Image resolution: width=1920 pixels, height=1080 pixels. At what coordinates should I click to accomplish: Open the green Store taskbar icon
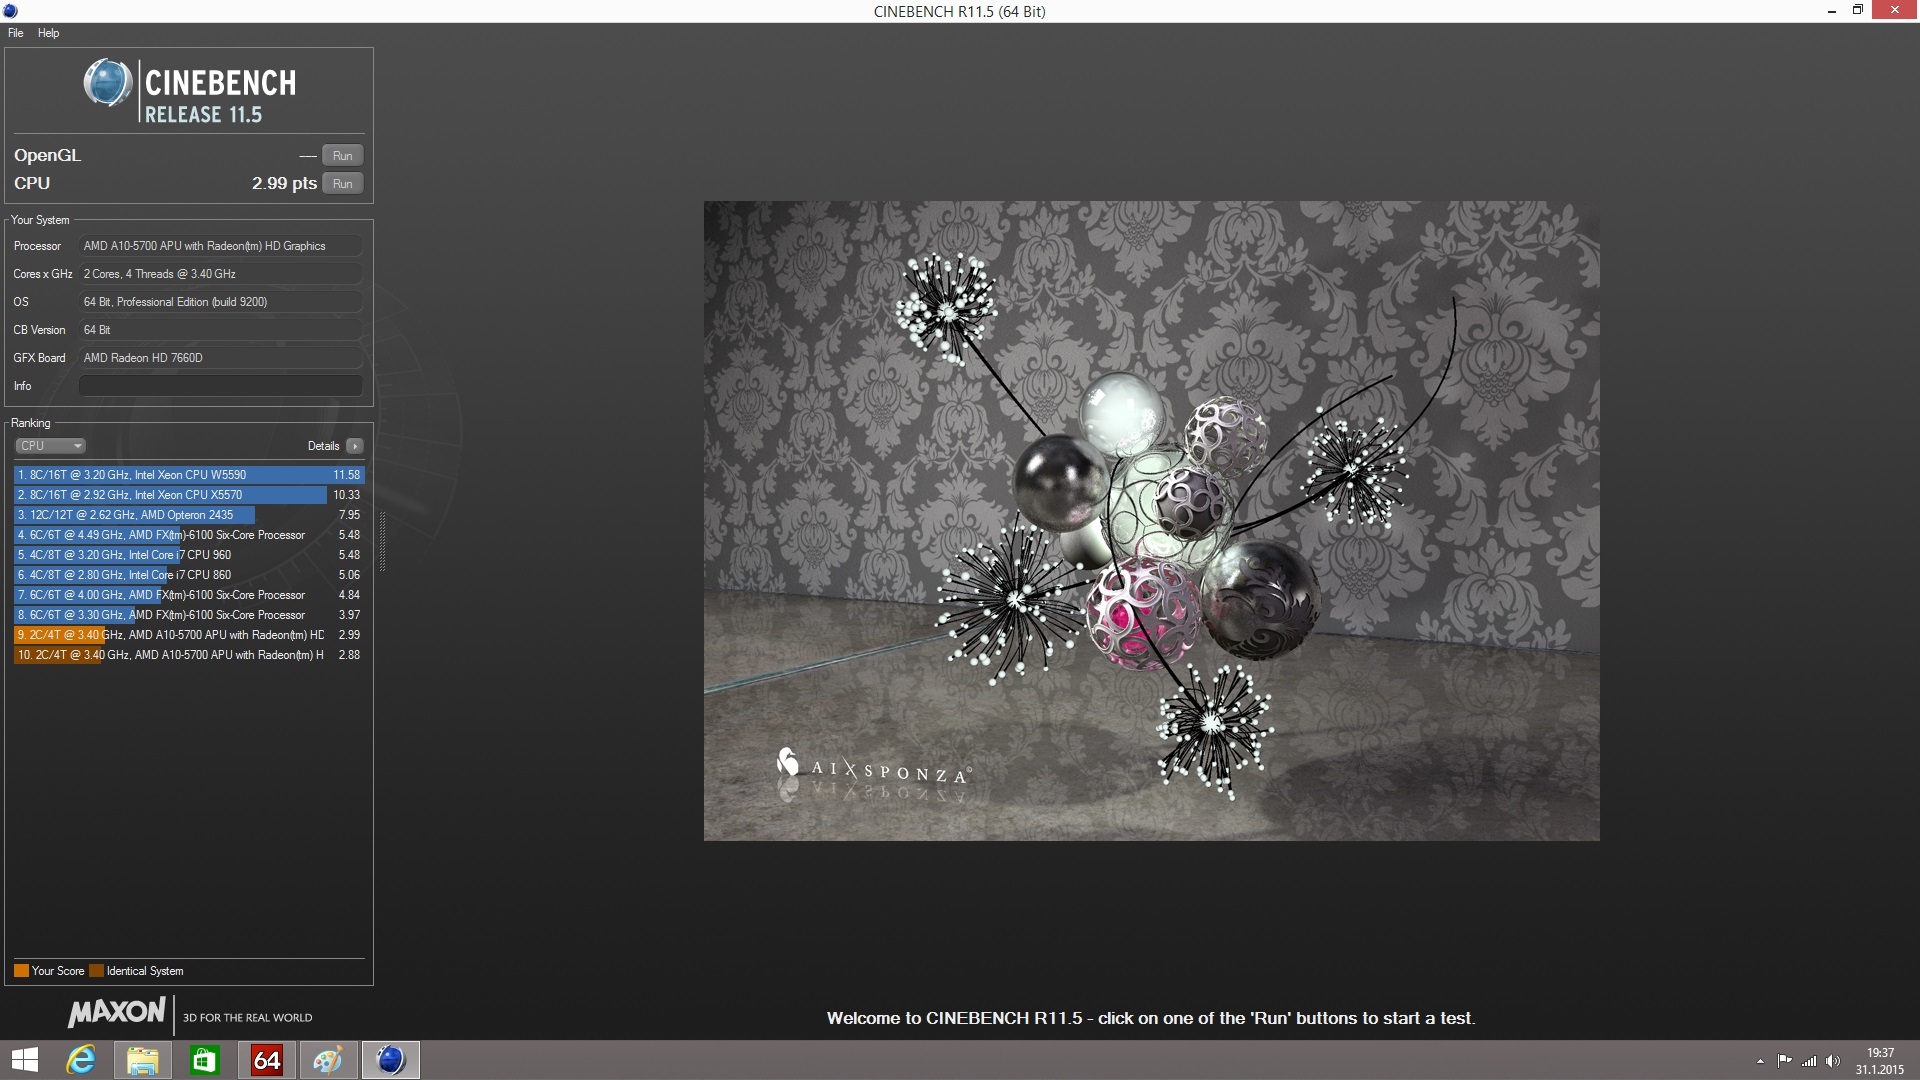(204, 1060)
